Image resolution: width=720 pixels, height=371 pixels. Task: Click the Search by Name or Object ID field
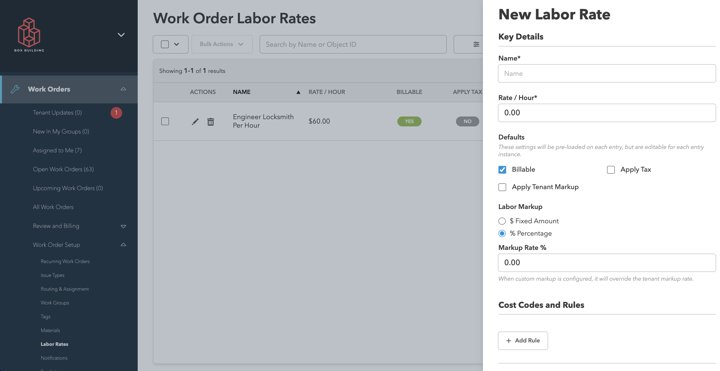353,44
